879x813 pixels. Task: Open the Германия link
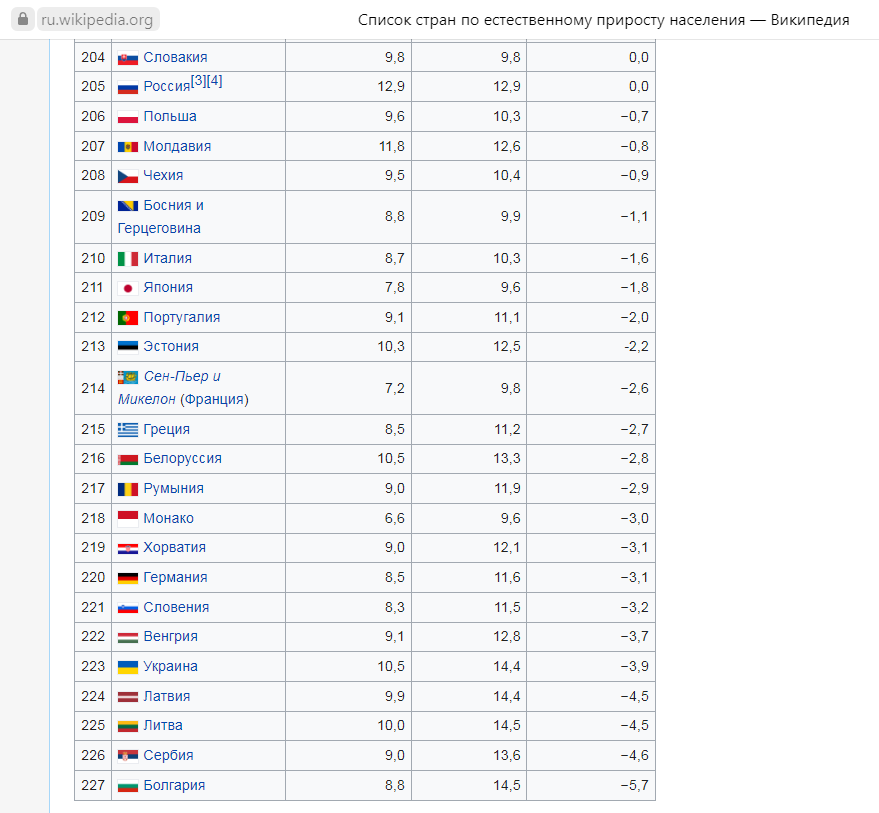pos(175,577)
